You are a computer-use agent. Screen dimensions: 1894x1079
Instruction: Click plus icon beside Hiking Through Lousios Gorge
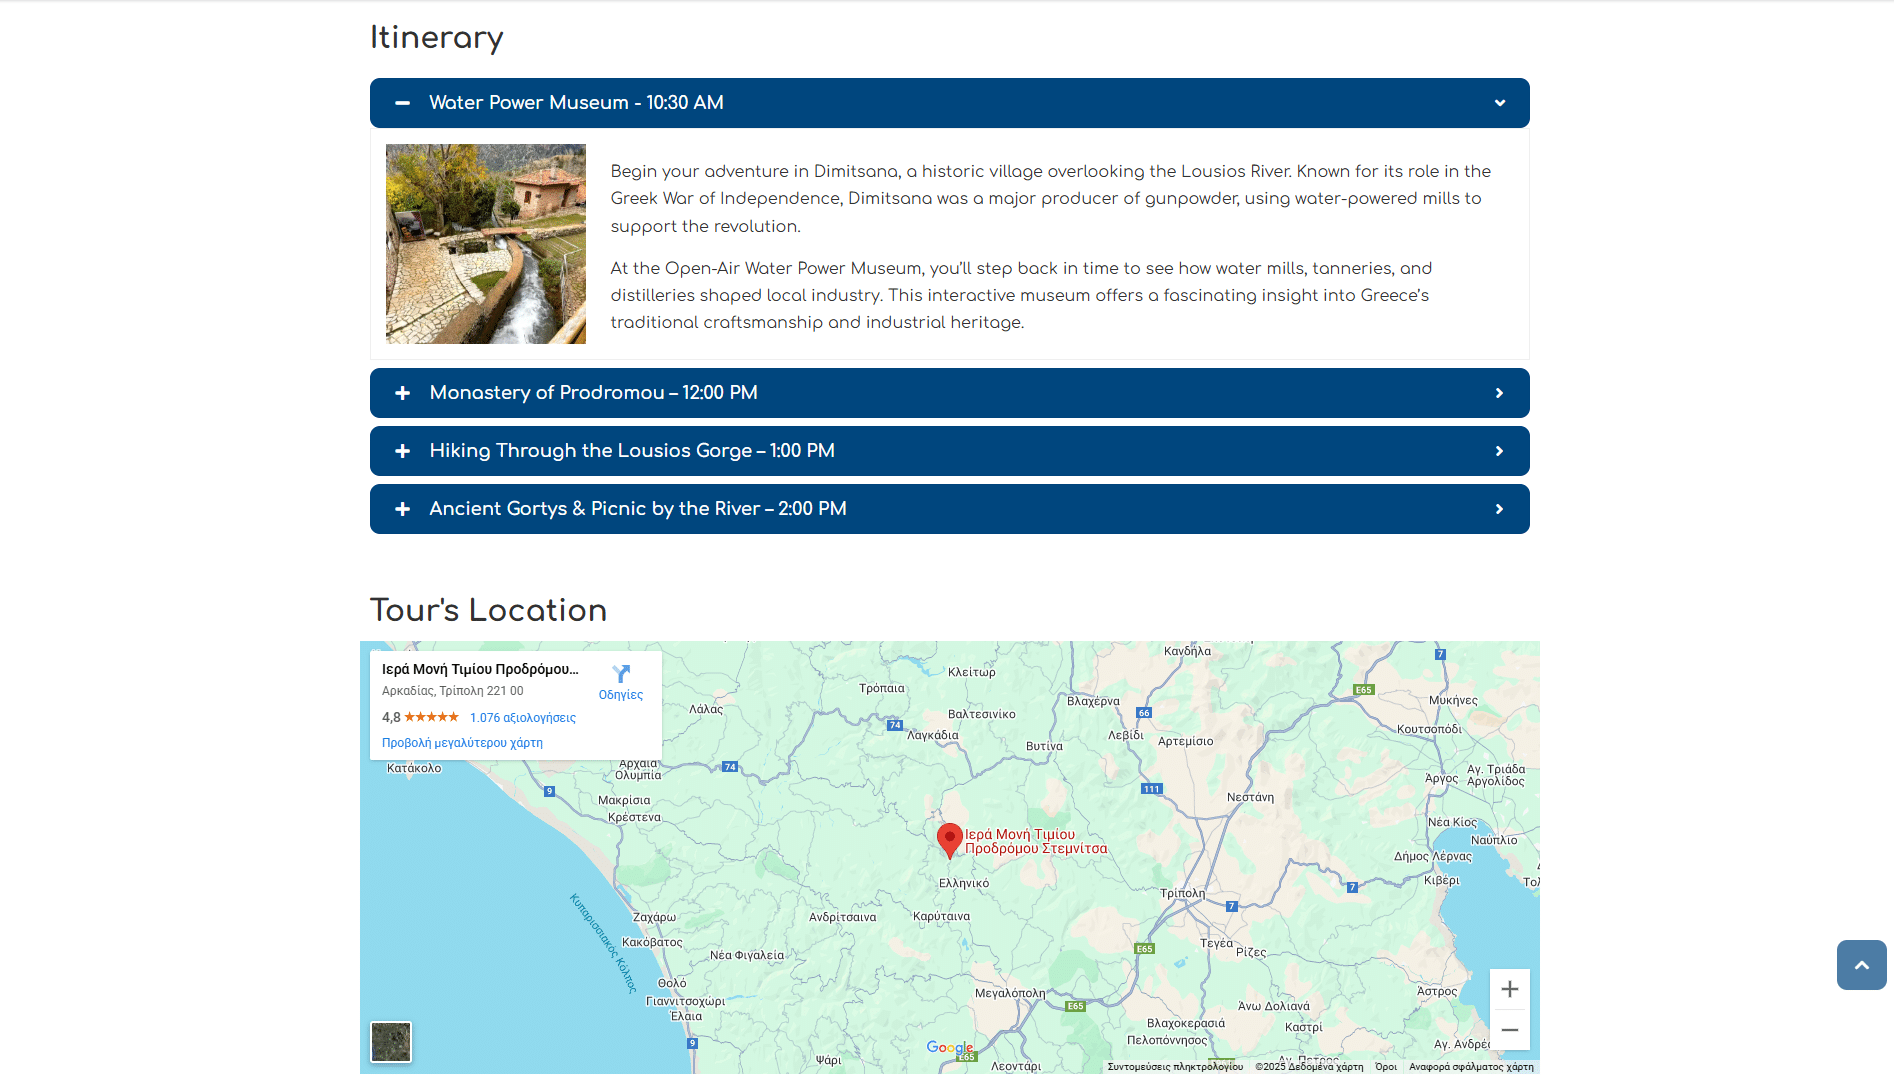tap(402, 451)
